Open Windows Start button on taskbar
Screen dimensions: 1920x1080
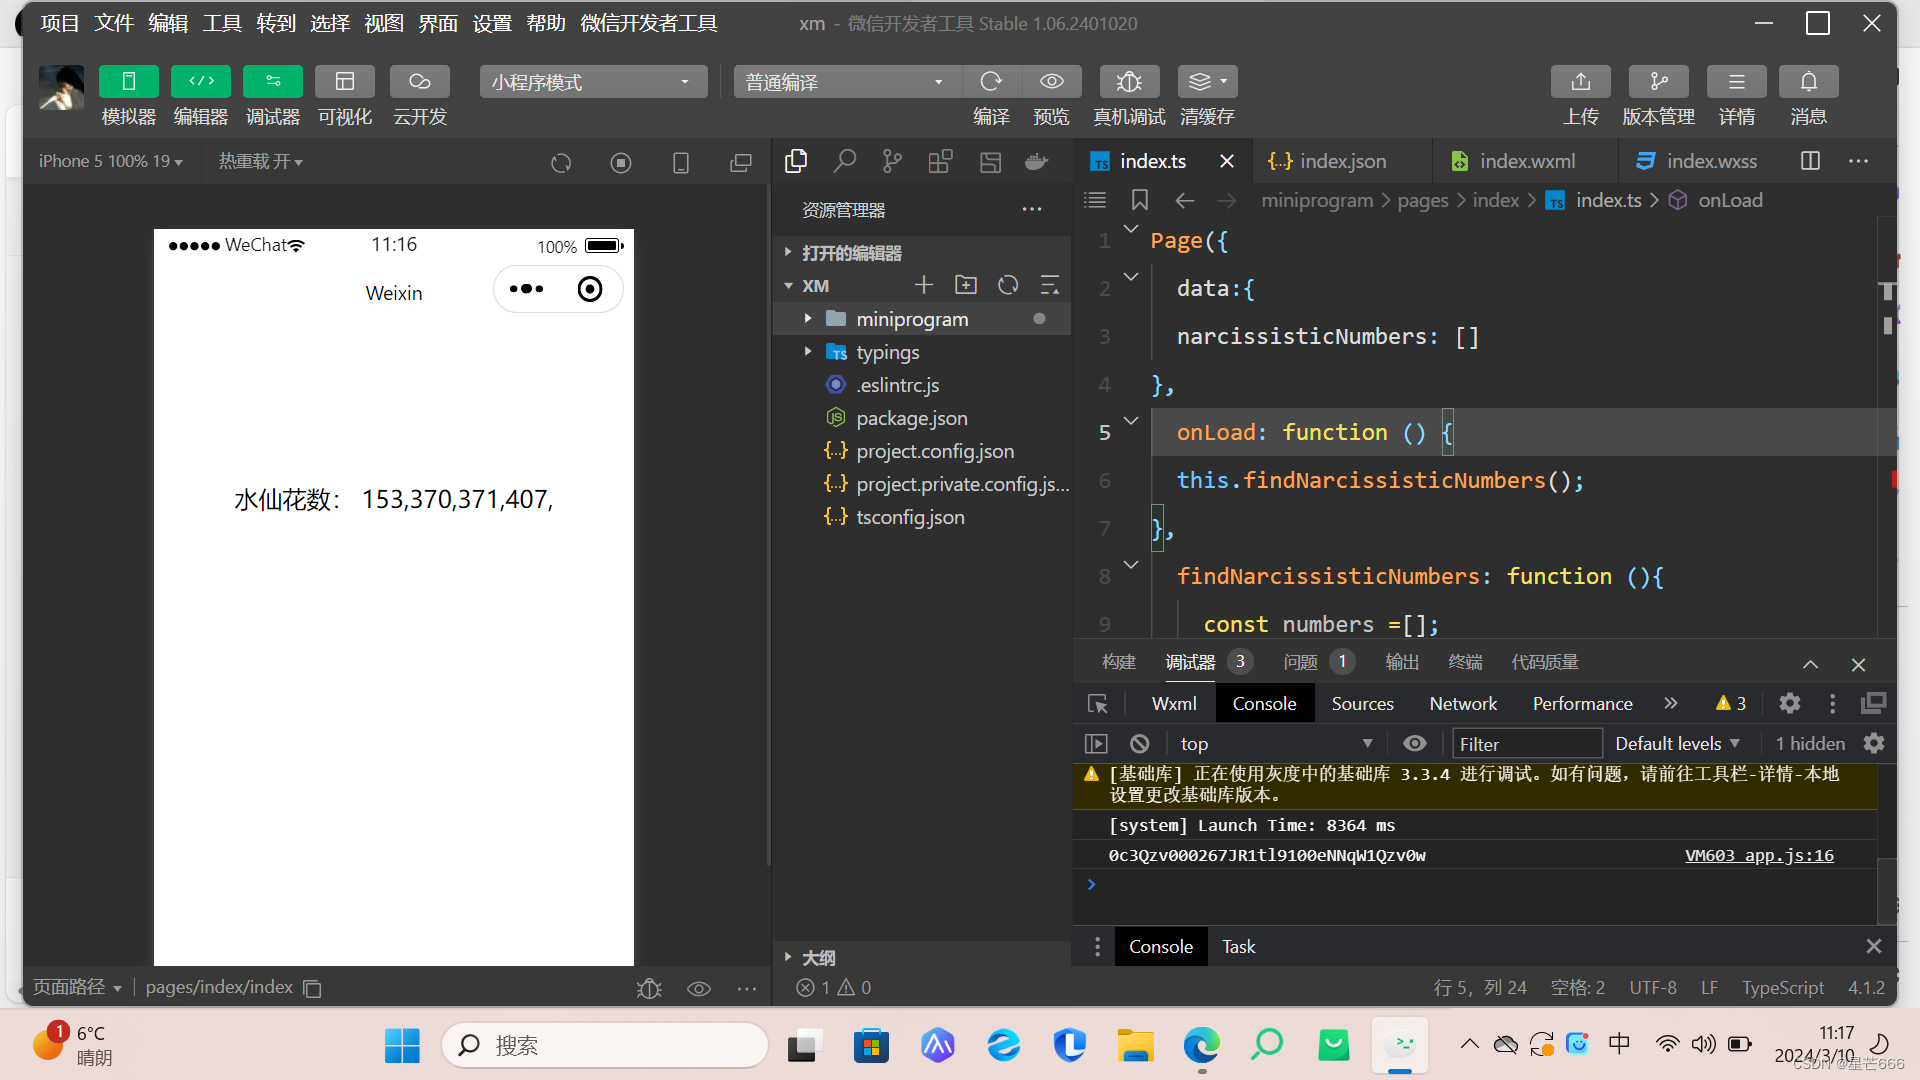coord(402,1046)
